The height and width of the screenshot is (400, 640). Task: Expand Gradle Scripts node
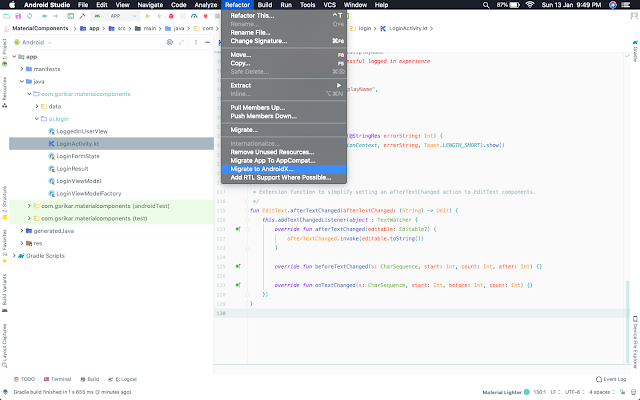click(x=14, y=256)
